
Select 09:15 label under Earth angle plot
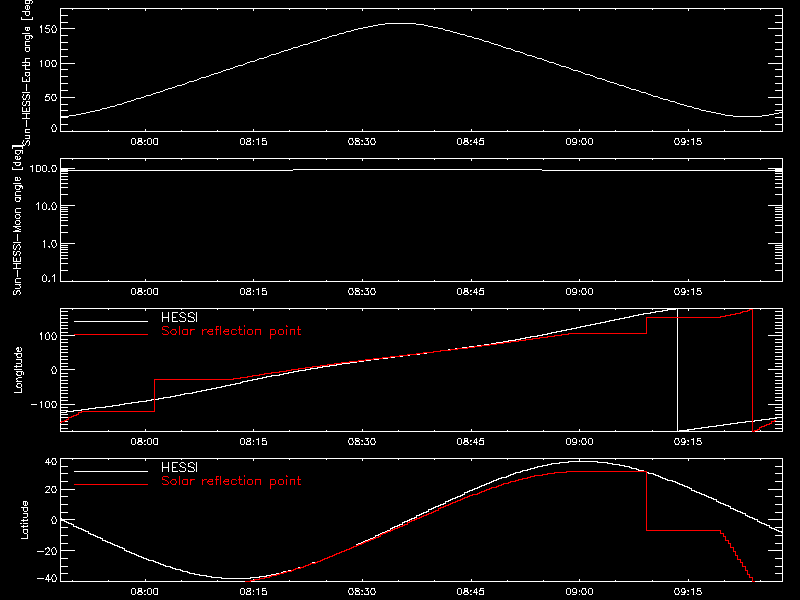click(688, 142)
